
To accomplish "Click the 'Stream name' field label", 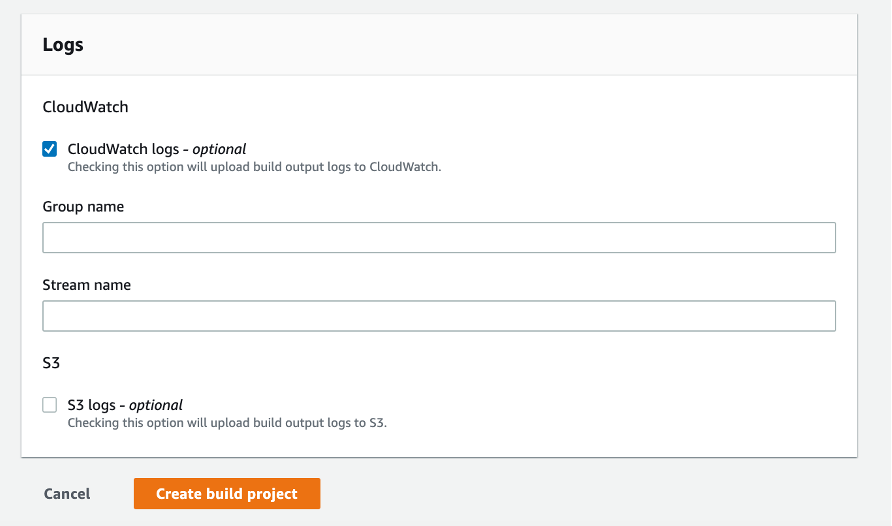I will [86, 285].
